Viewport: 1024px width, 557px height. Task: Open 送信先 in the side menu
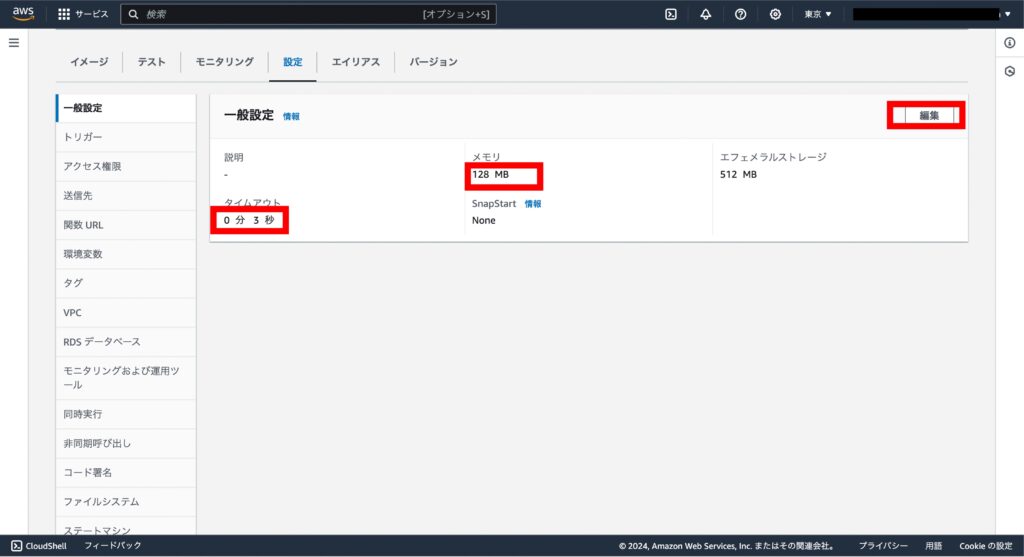(x=126, y=195)
